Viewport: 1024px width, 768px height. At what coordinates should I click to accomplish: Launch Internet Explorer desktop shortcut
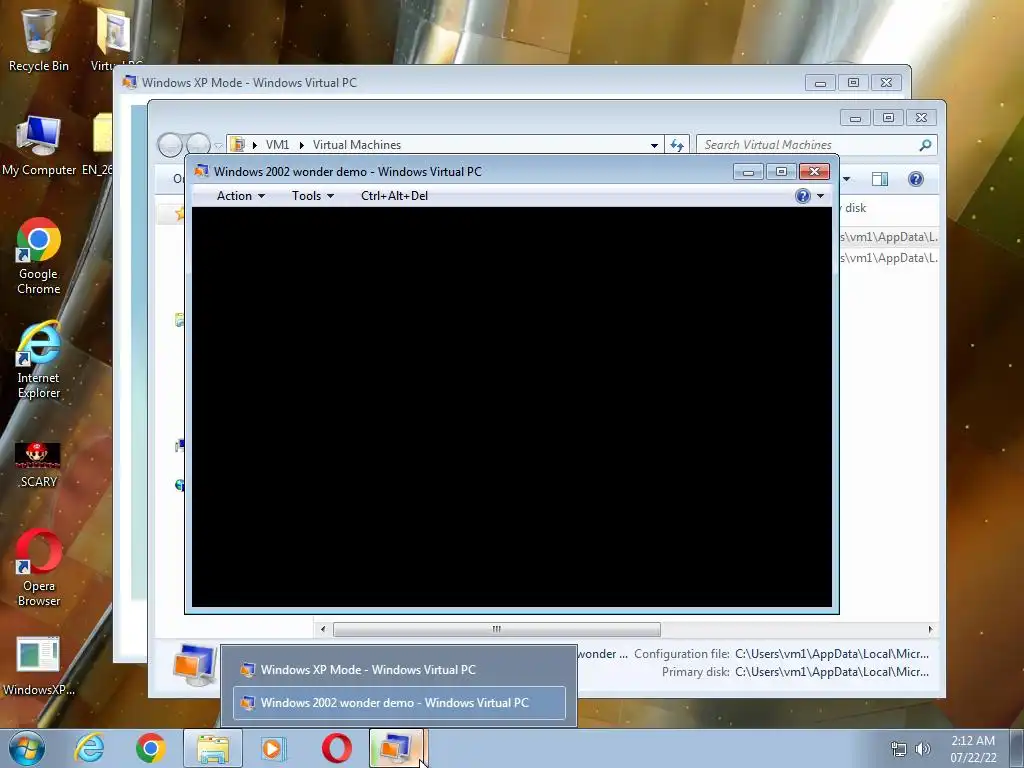tap(39, 360)
